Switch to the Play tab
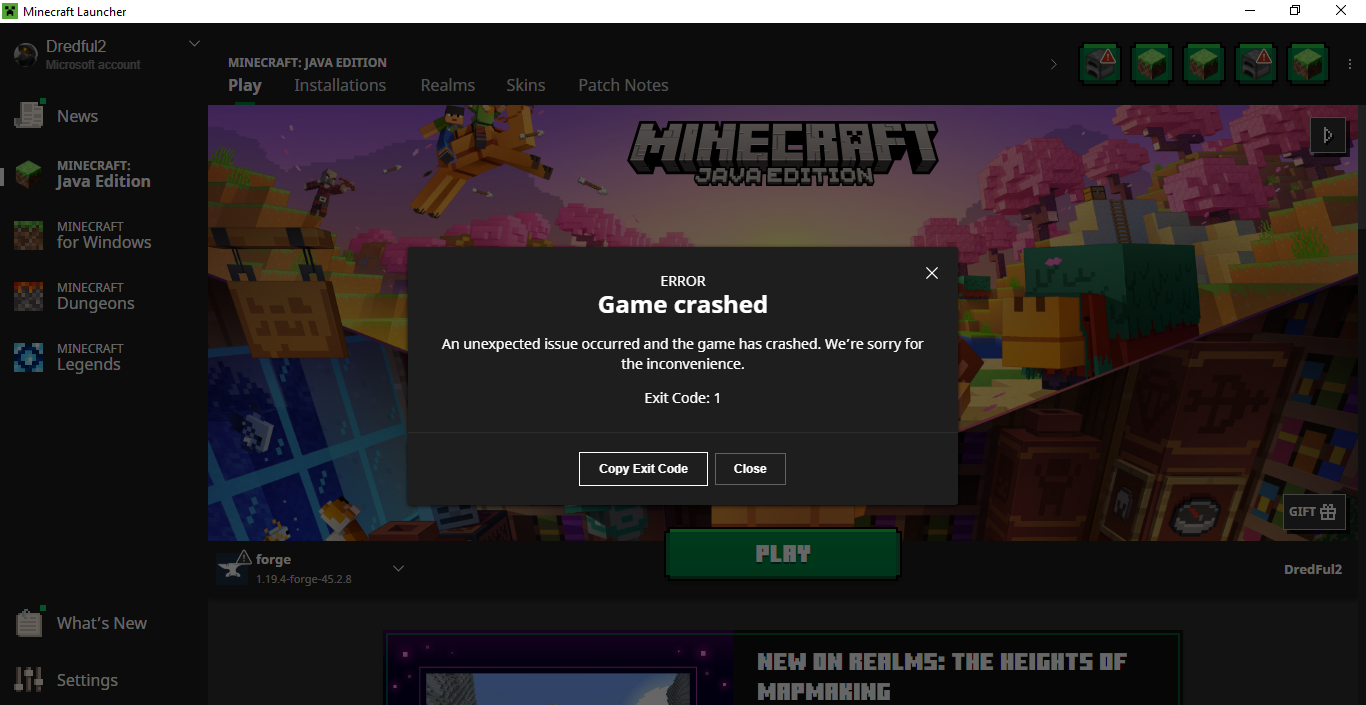This screenshot has height=705, width=1366. [x=245, y=85]
